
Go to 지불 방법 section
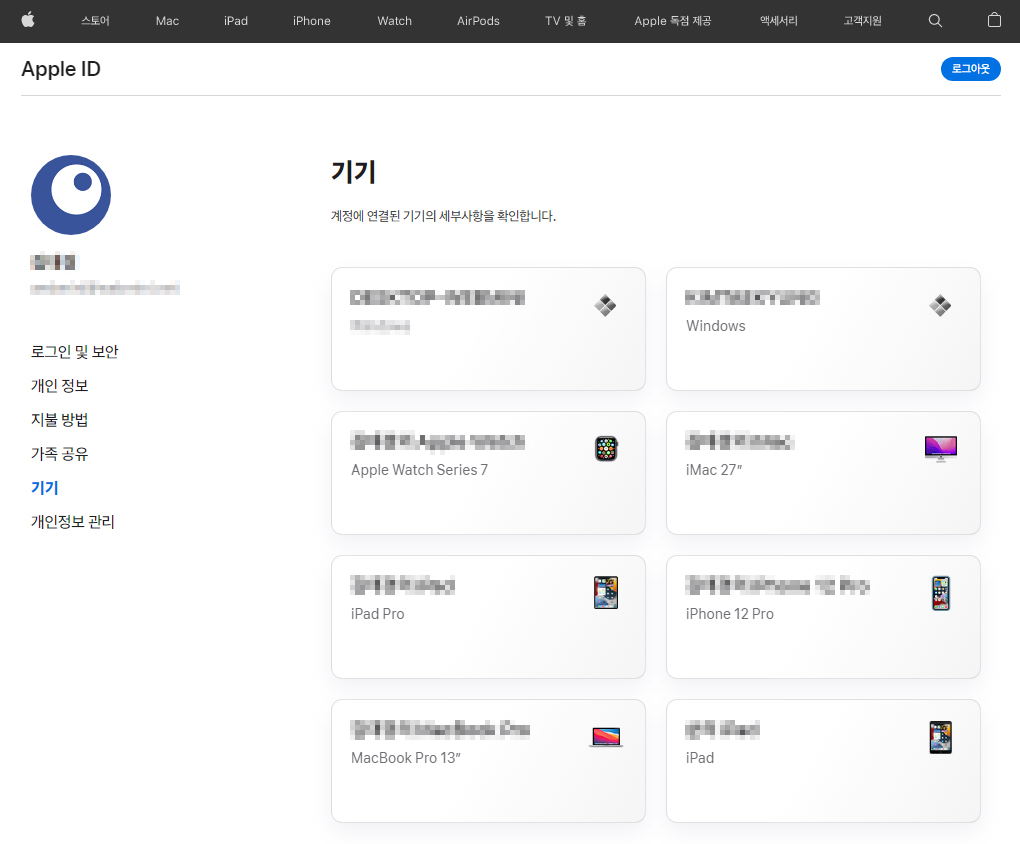coord(59,420)
